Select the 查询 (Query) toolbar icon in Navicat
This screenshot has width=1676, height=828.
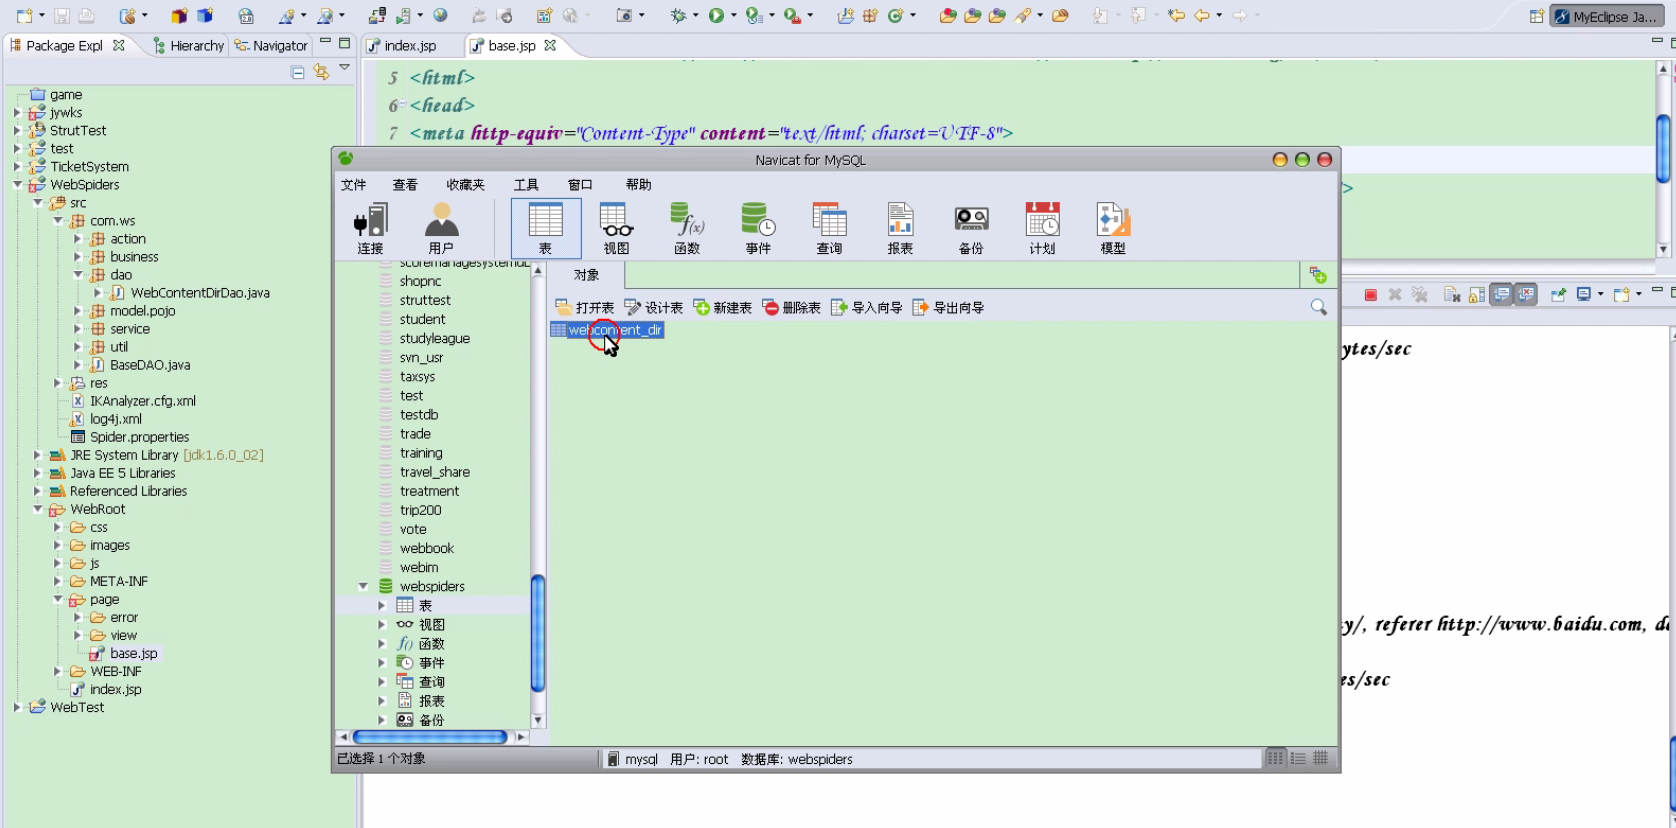[x=829, y=228]
